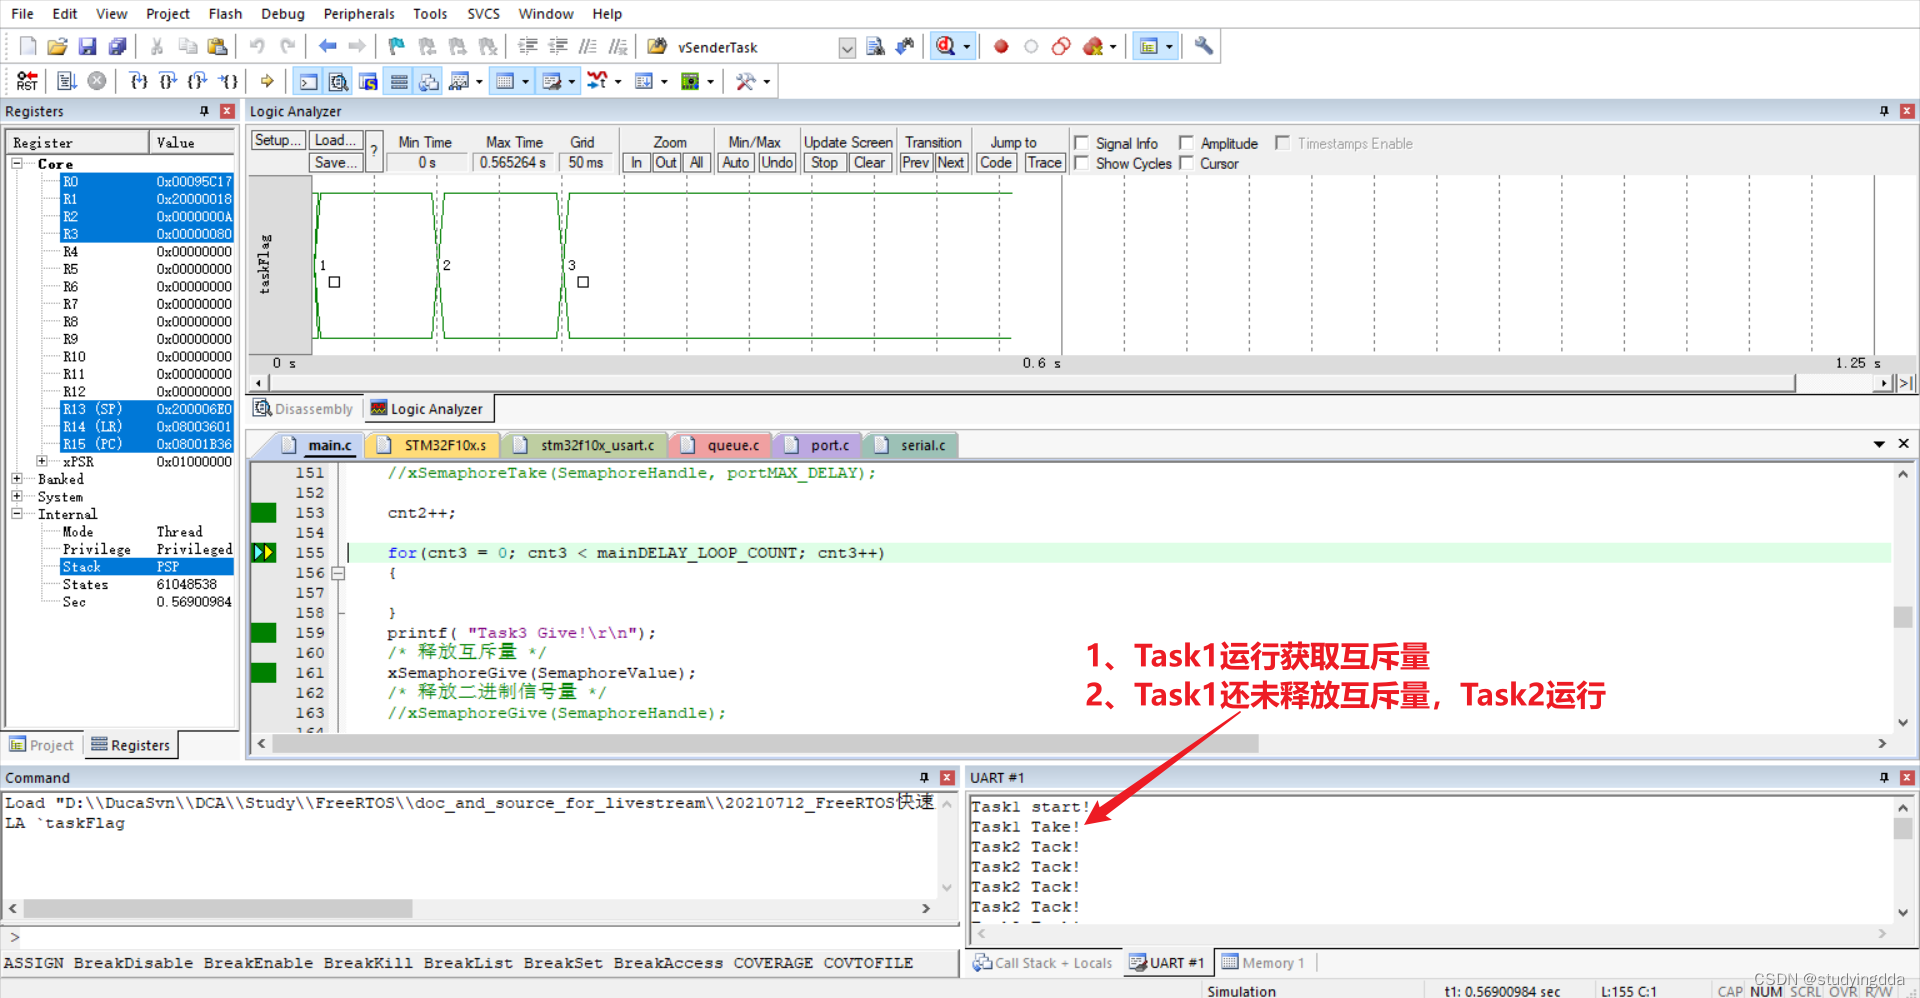Open the vSenderTask find dropdown

(x=847, y=47)
